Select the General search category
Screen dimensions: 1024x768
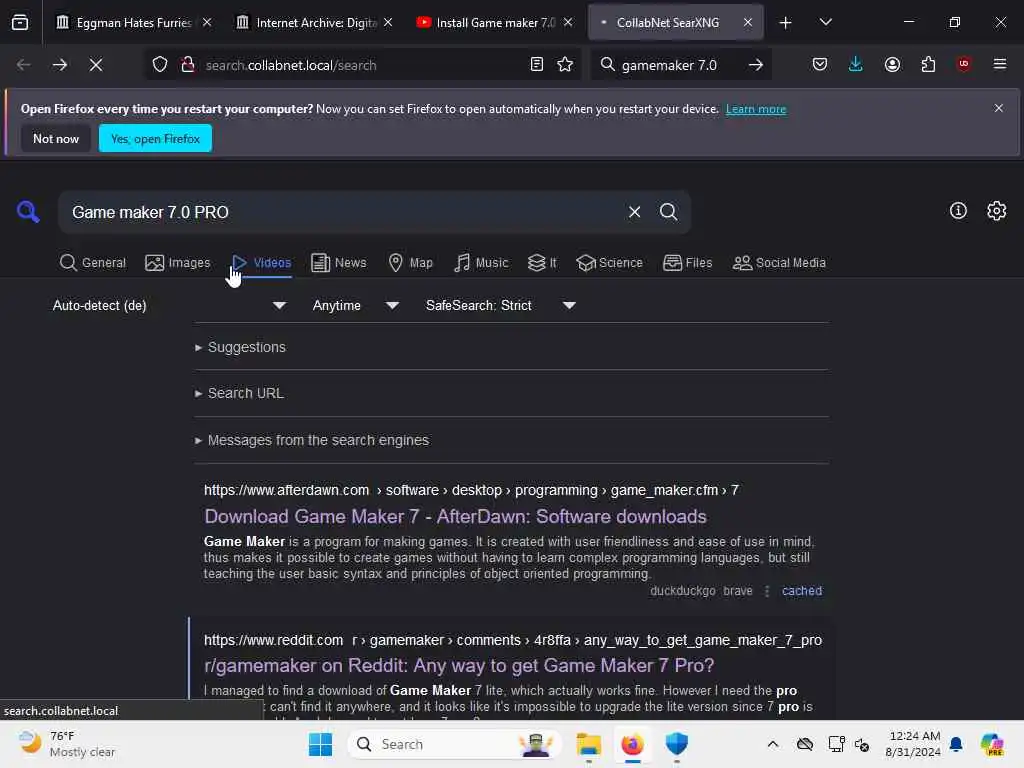pyautogui.click(x=92, y=263)
